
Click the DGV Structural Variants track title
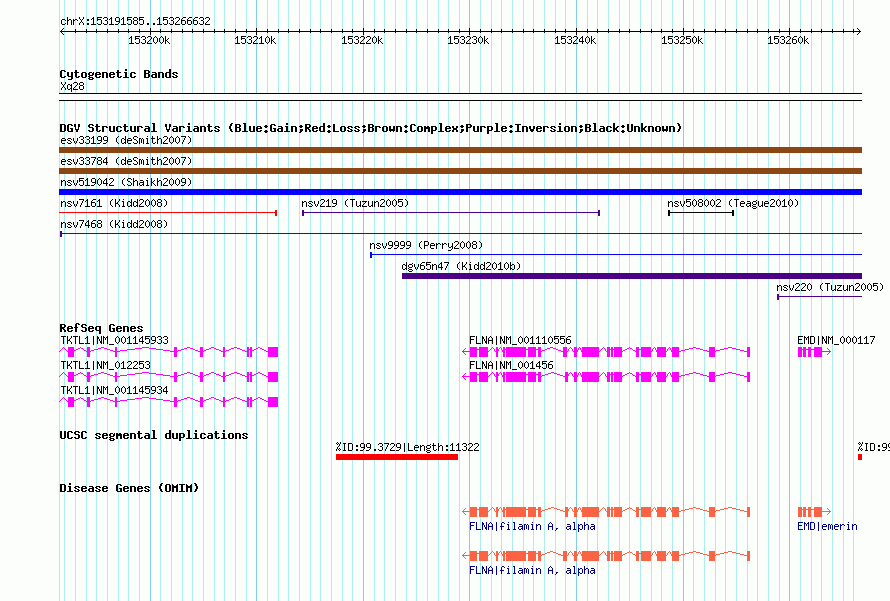371,128
